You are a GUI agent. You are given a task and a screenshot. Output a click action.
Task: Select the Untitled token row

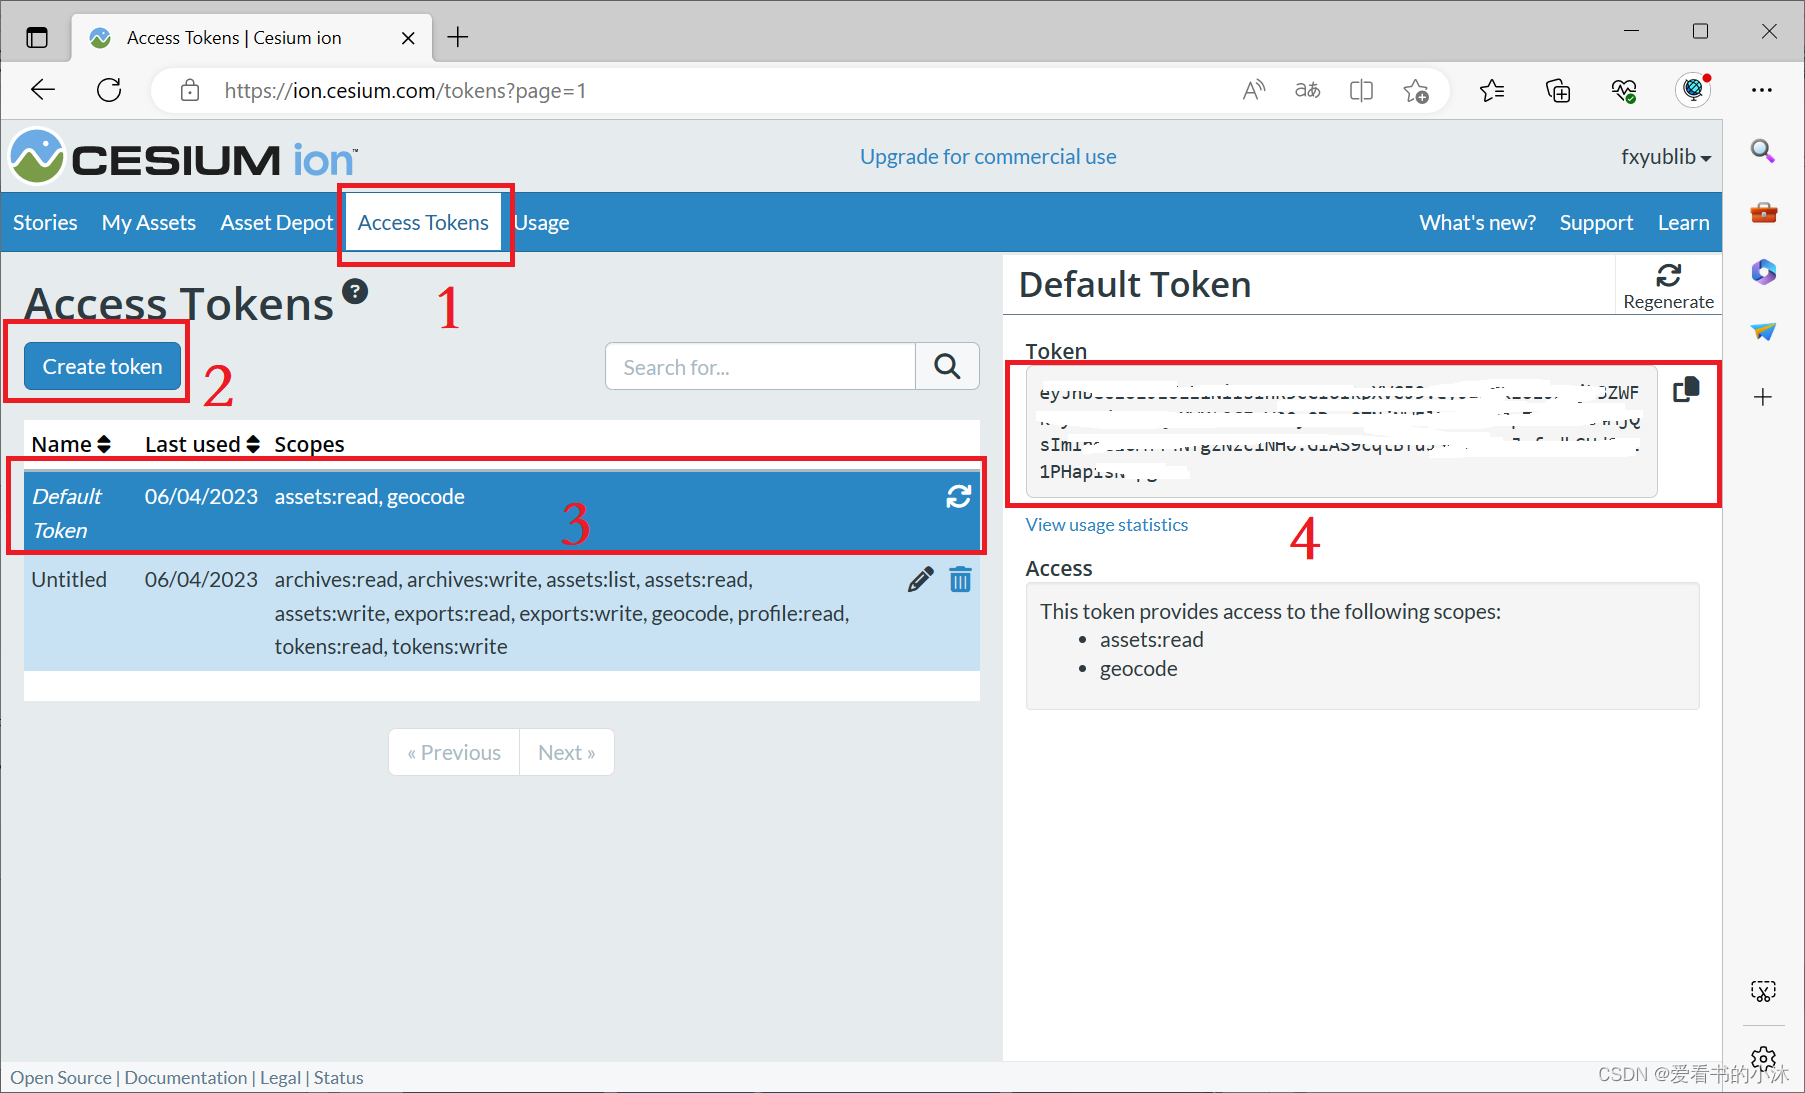point(502,613)
